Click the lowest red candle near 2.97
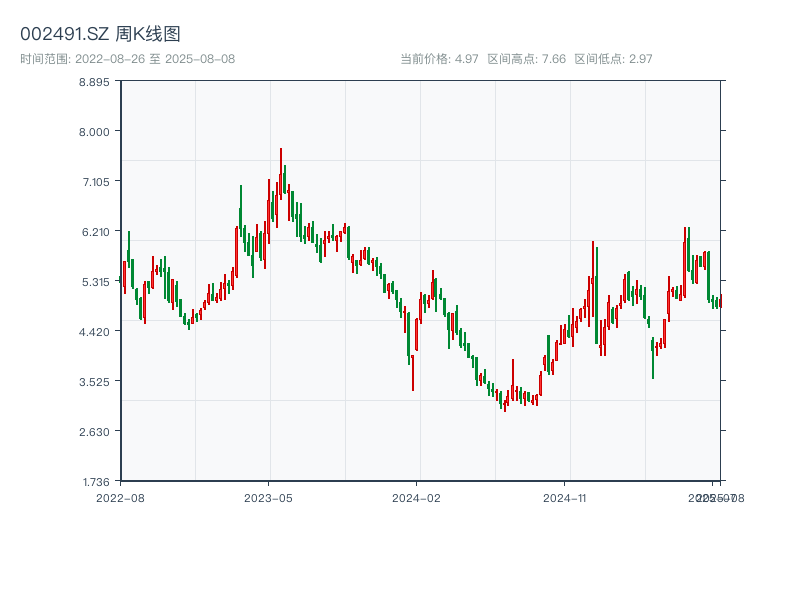 [505, 405]
